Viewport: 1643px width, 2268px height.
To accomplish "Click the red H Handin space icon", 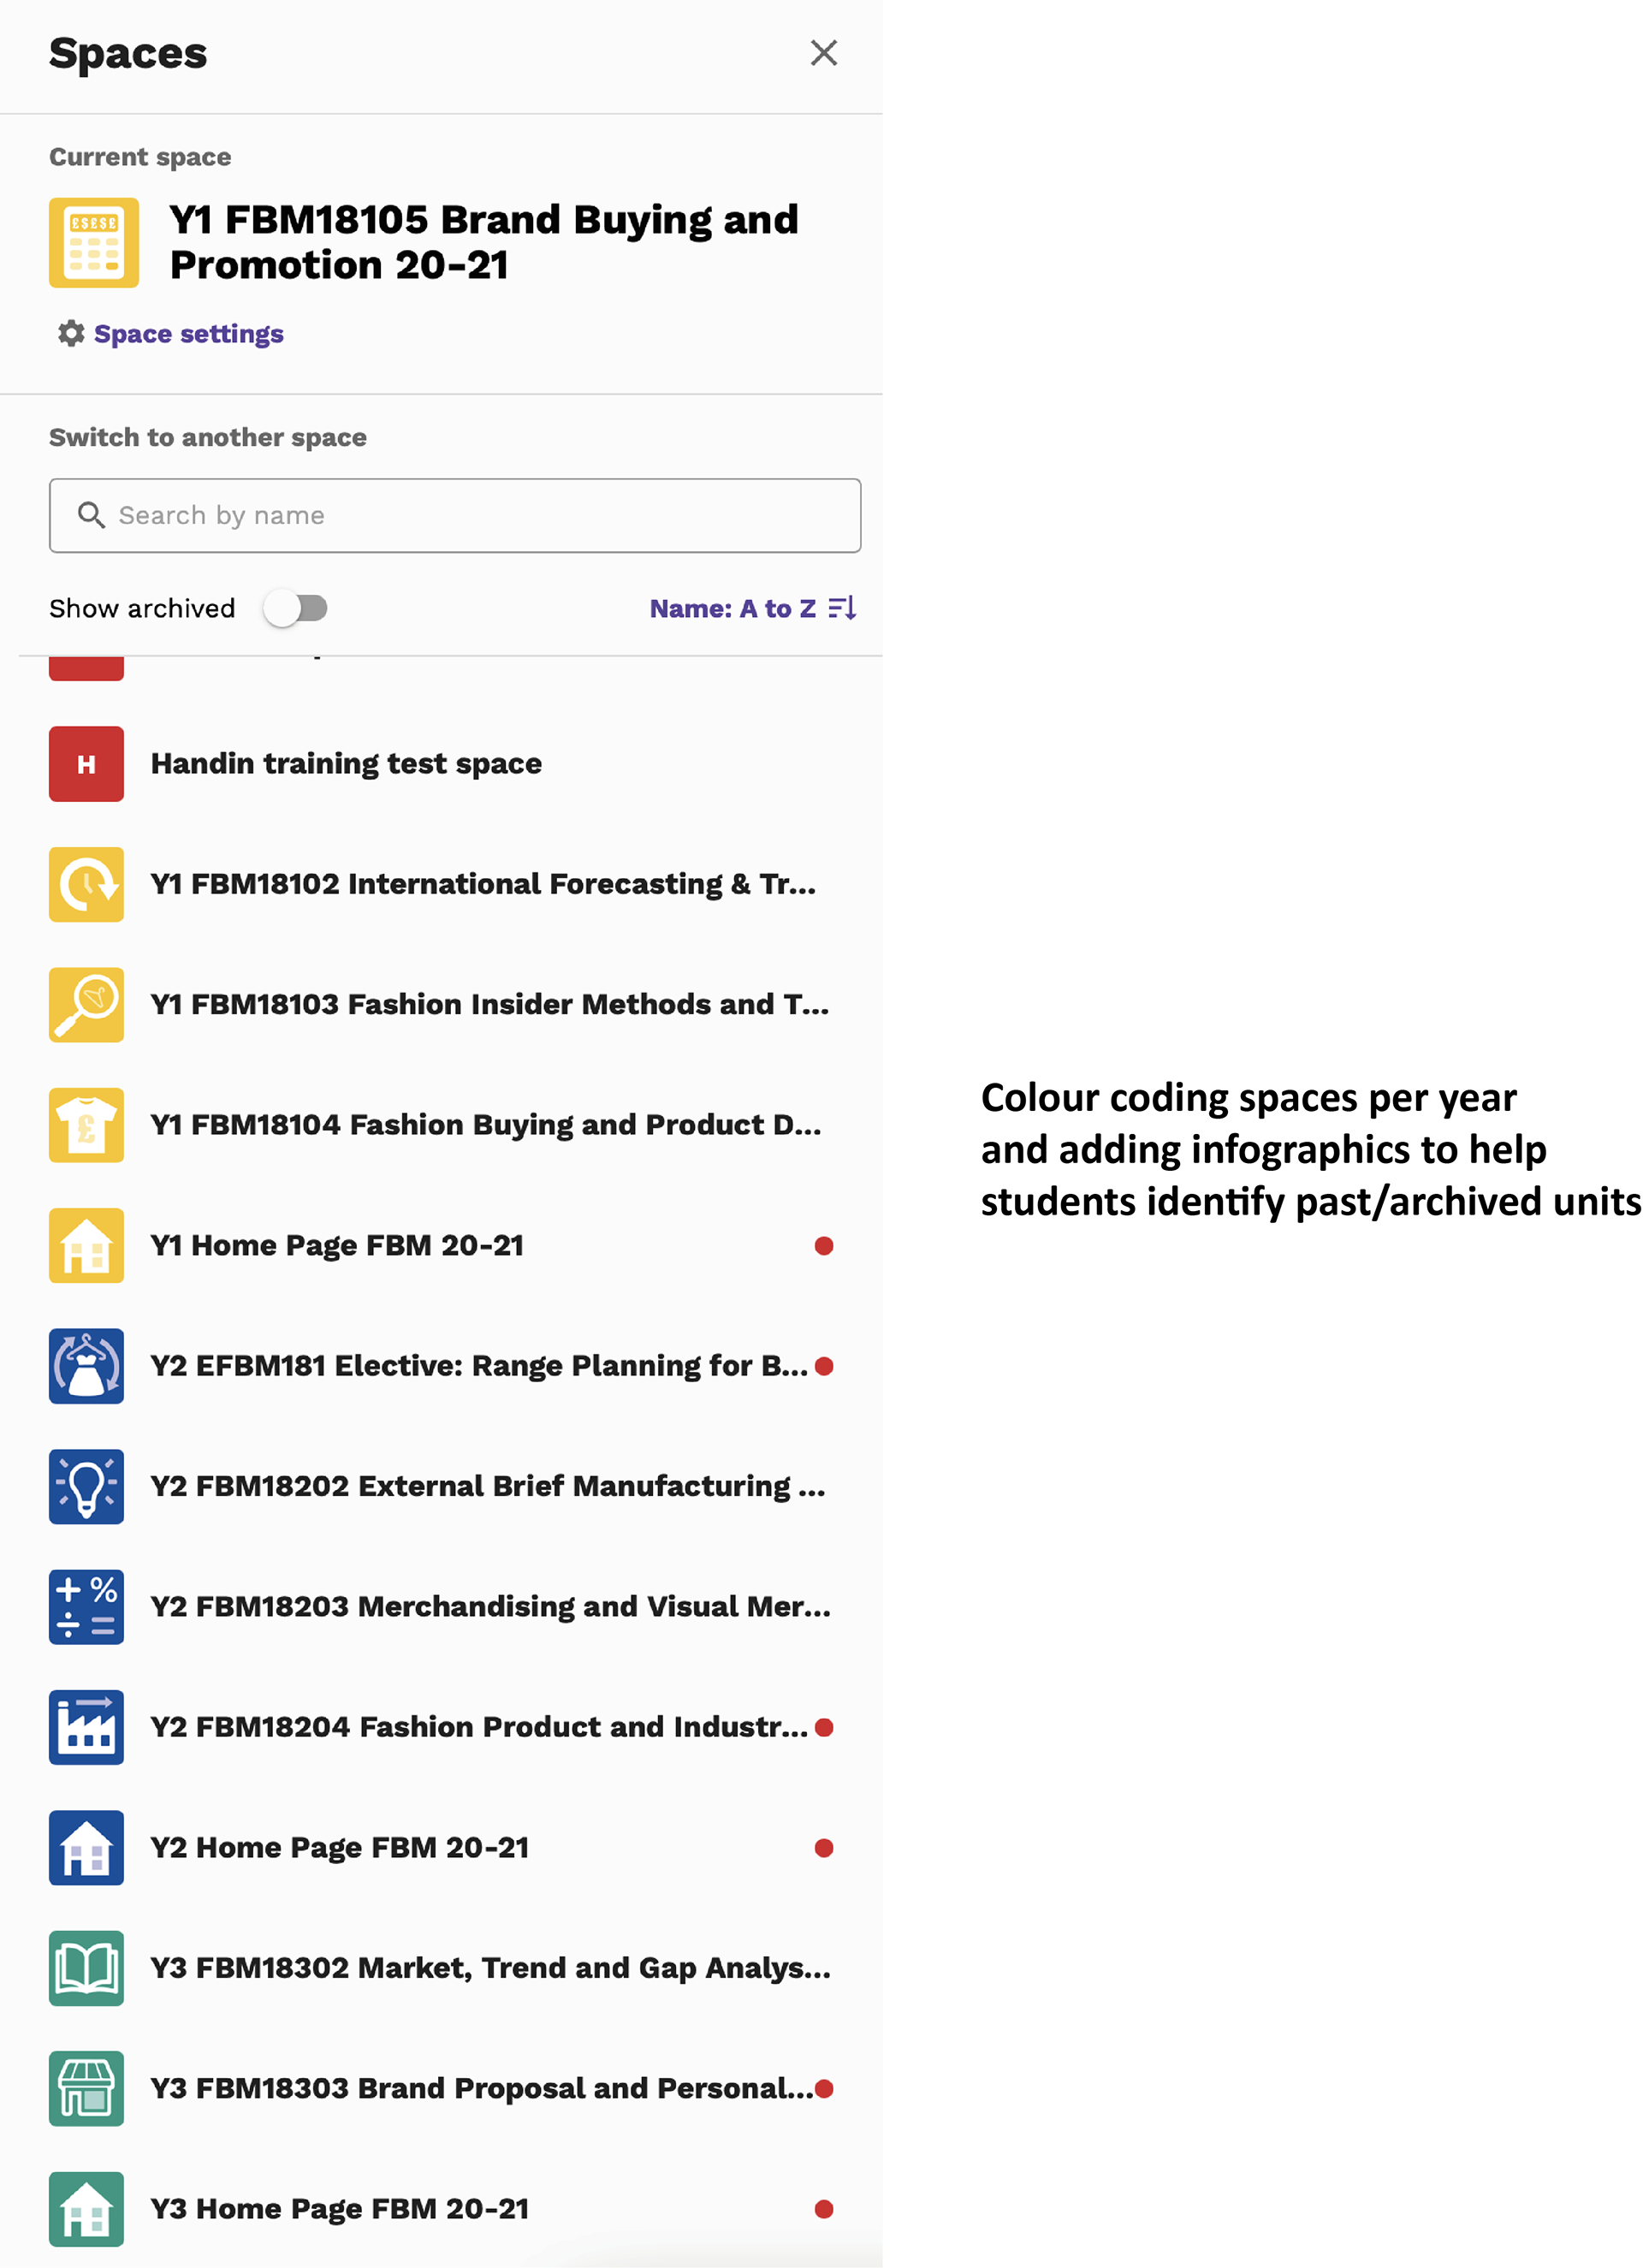I will pyautogui.click(x=86, y=764).
